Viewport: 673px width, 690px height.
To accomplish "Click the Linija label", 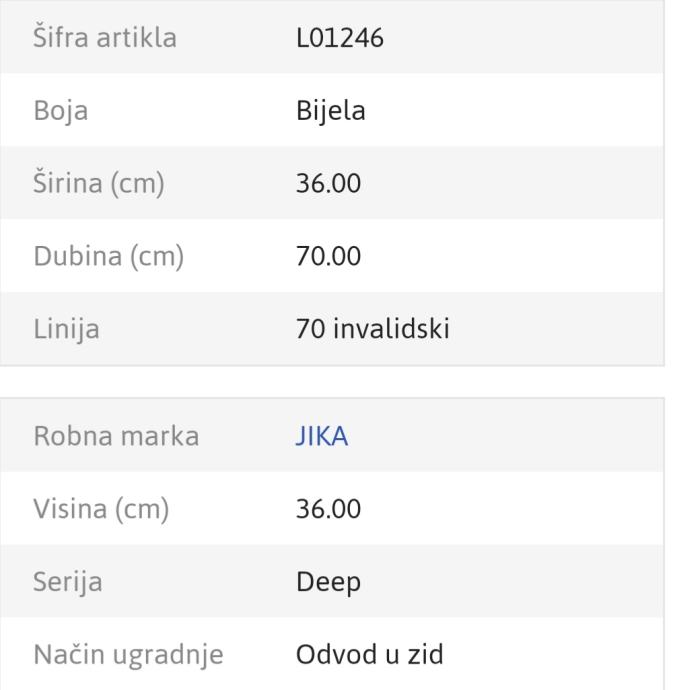I will (x=66, y=329).
